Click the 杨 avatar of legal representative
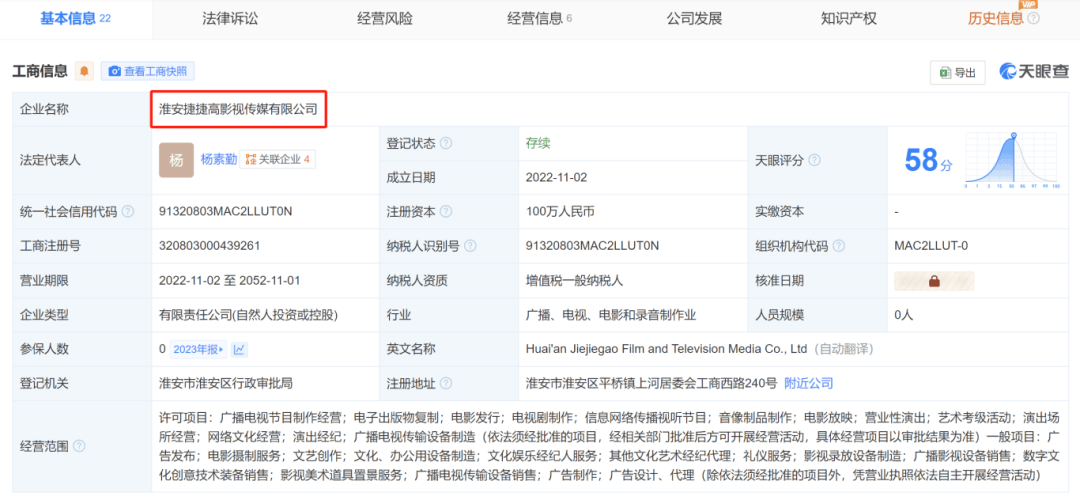This screenshot has height=500, width=1080. click(x=176, y=160)
